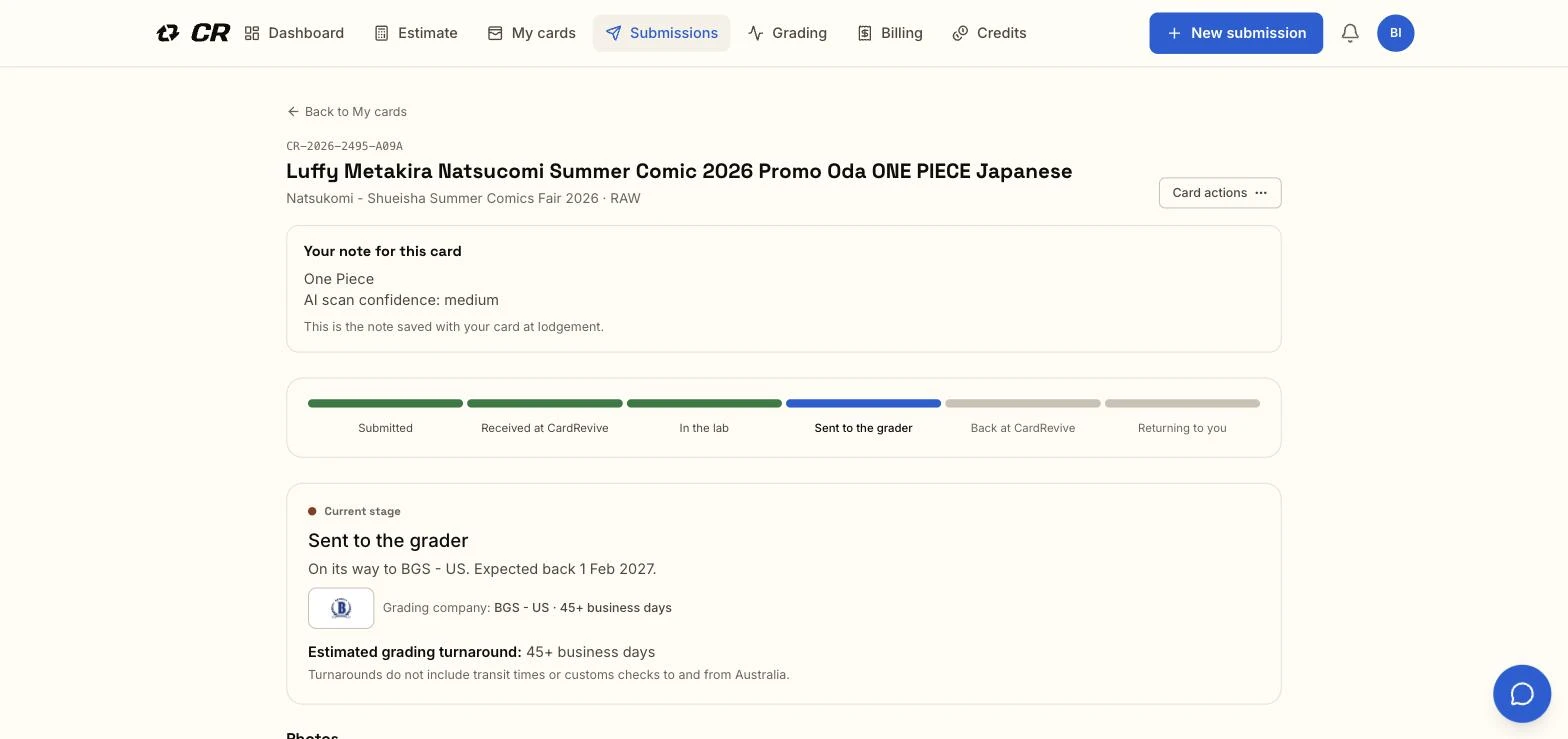Click the Back at CardRevive progress segment
The height and width of the screenshot is (739, 1568).
tap(1023, 404)
